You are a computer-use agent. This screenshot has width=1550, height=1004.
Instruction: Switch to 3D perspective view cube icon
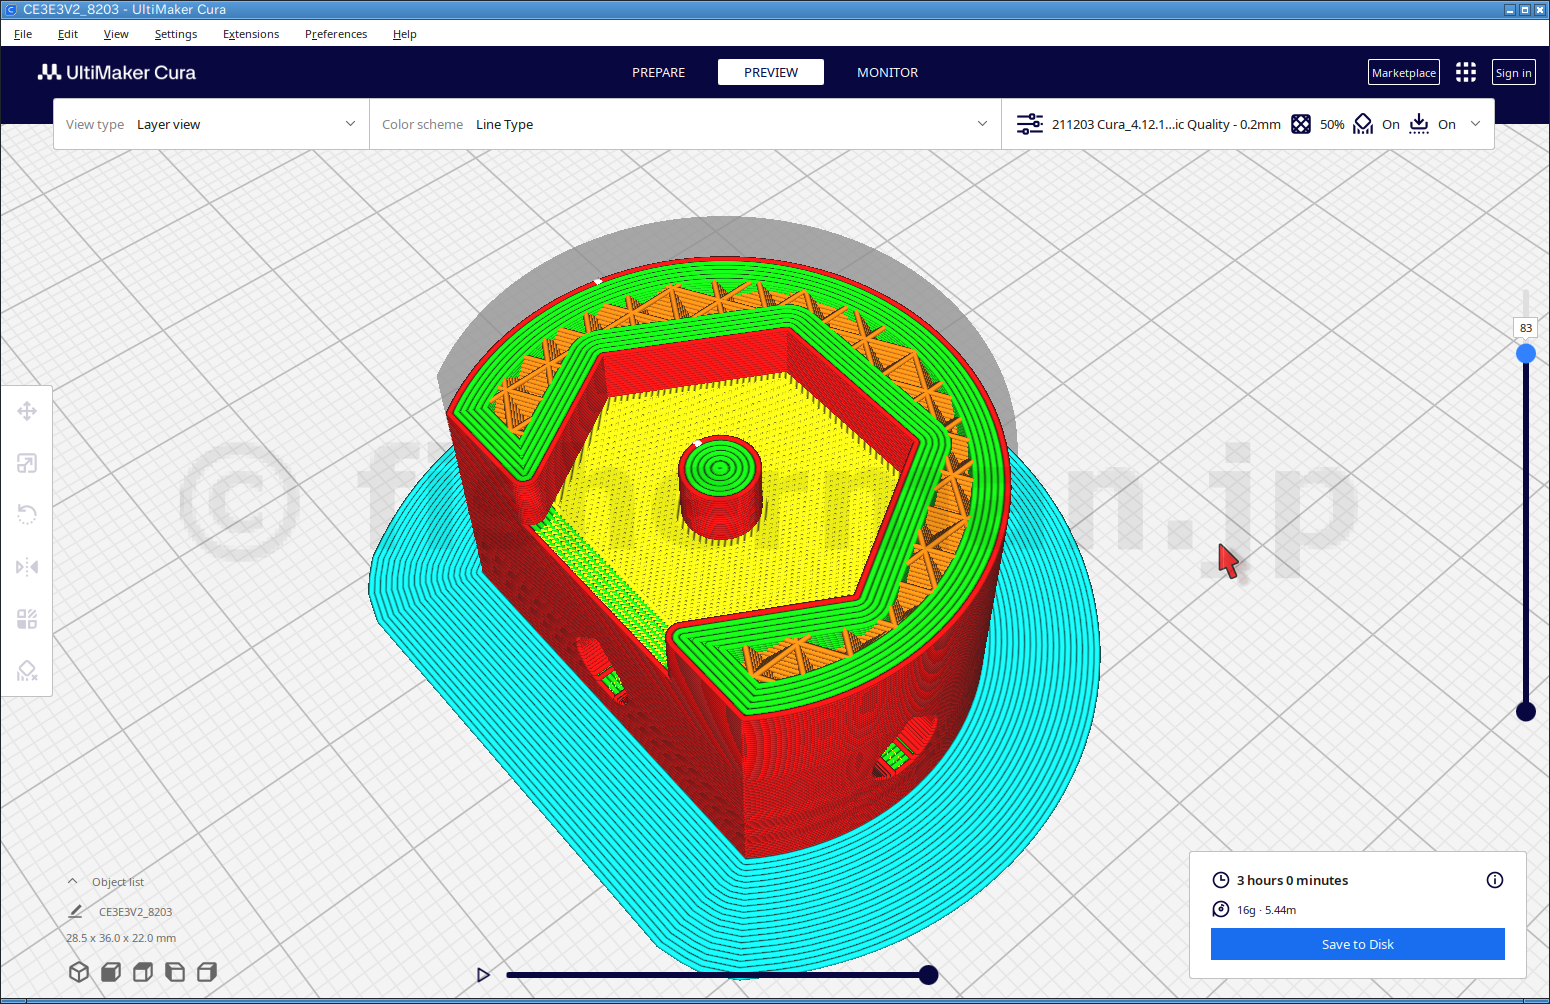[79, 972]
